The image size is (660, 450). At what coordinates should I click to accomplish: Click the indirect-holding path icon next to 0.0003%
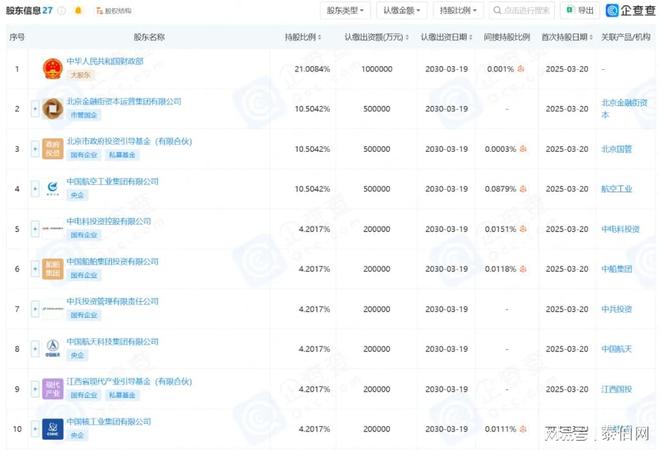(523, 149)
